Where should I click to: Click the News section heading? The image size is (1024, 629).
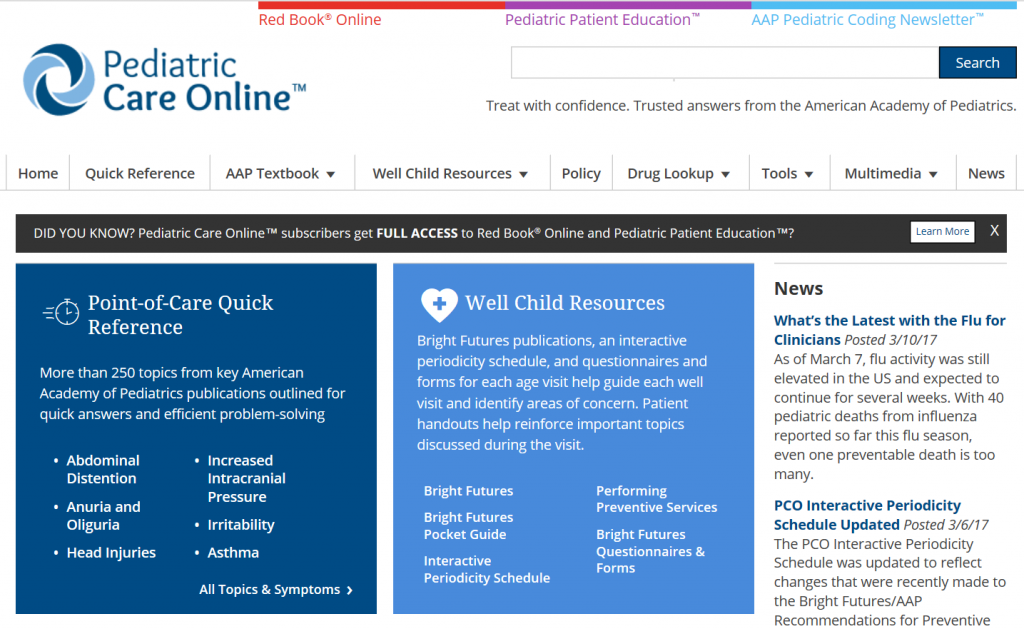point(798,288)
